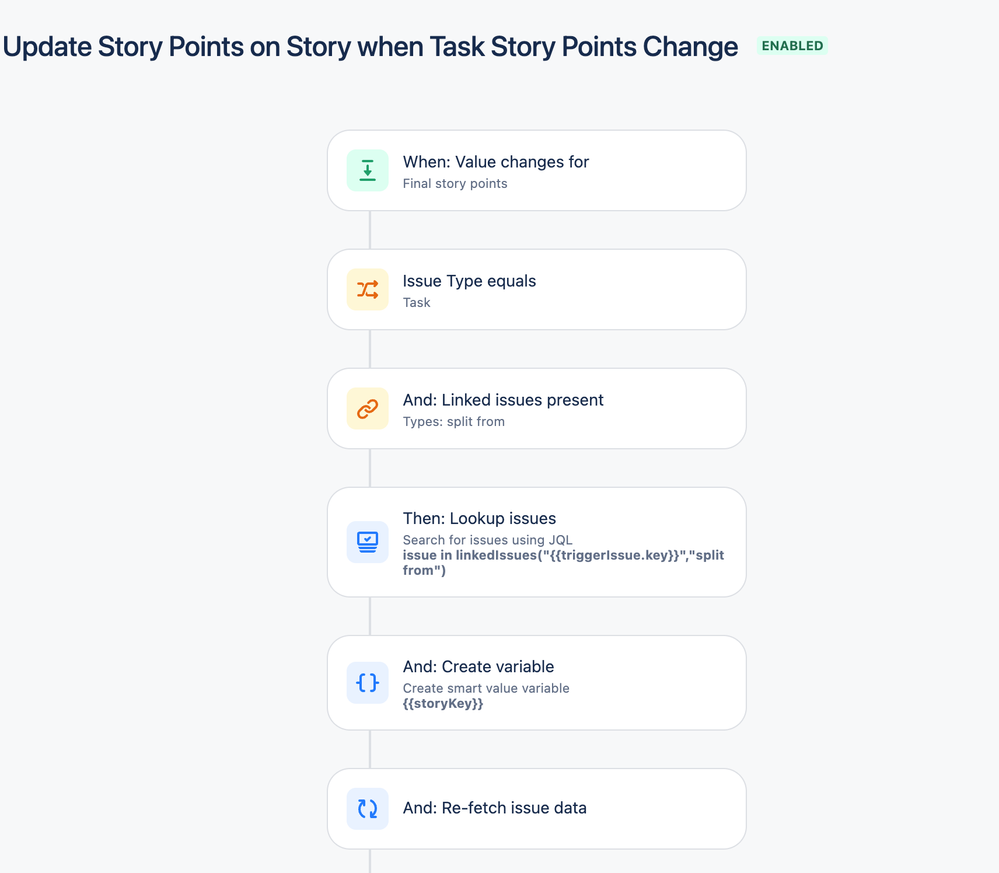Click the JQL linkedIssues query text
Screen dimensions: 999x873
coord(563,563)
